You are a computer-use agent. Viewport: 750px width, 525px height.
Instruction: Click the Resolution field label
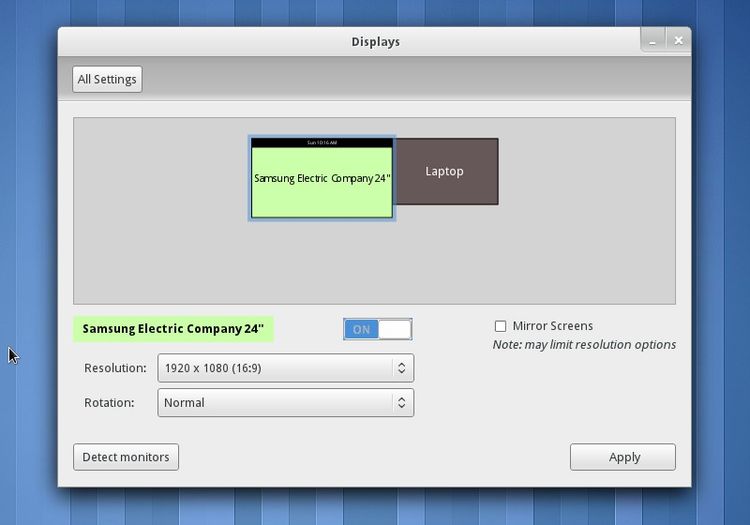(x=115, y=368)
